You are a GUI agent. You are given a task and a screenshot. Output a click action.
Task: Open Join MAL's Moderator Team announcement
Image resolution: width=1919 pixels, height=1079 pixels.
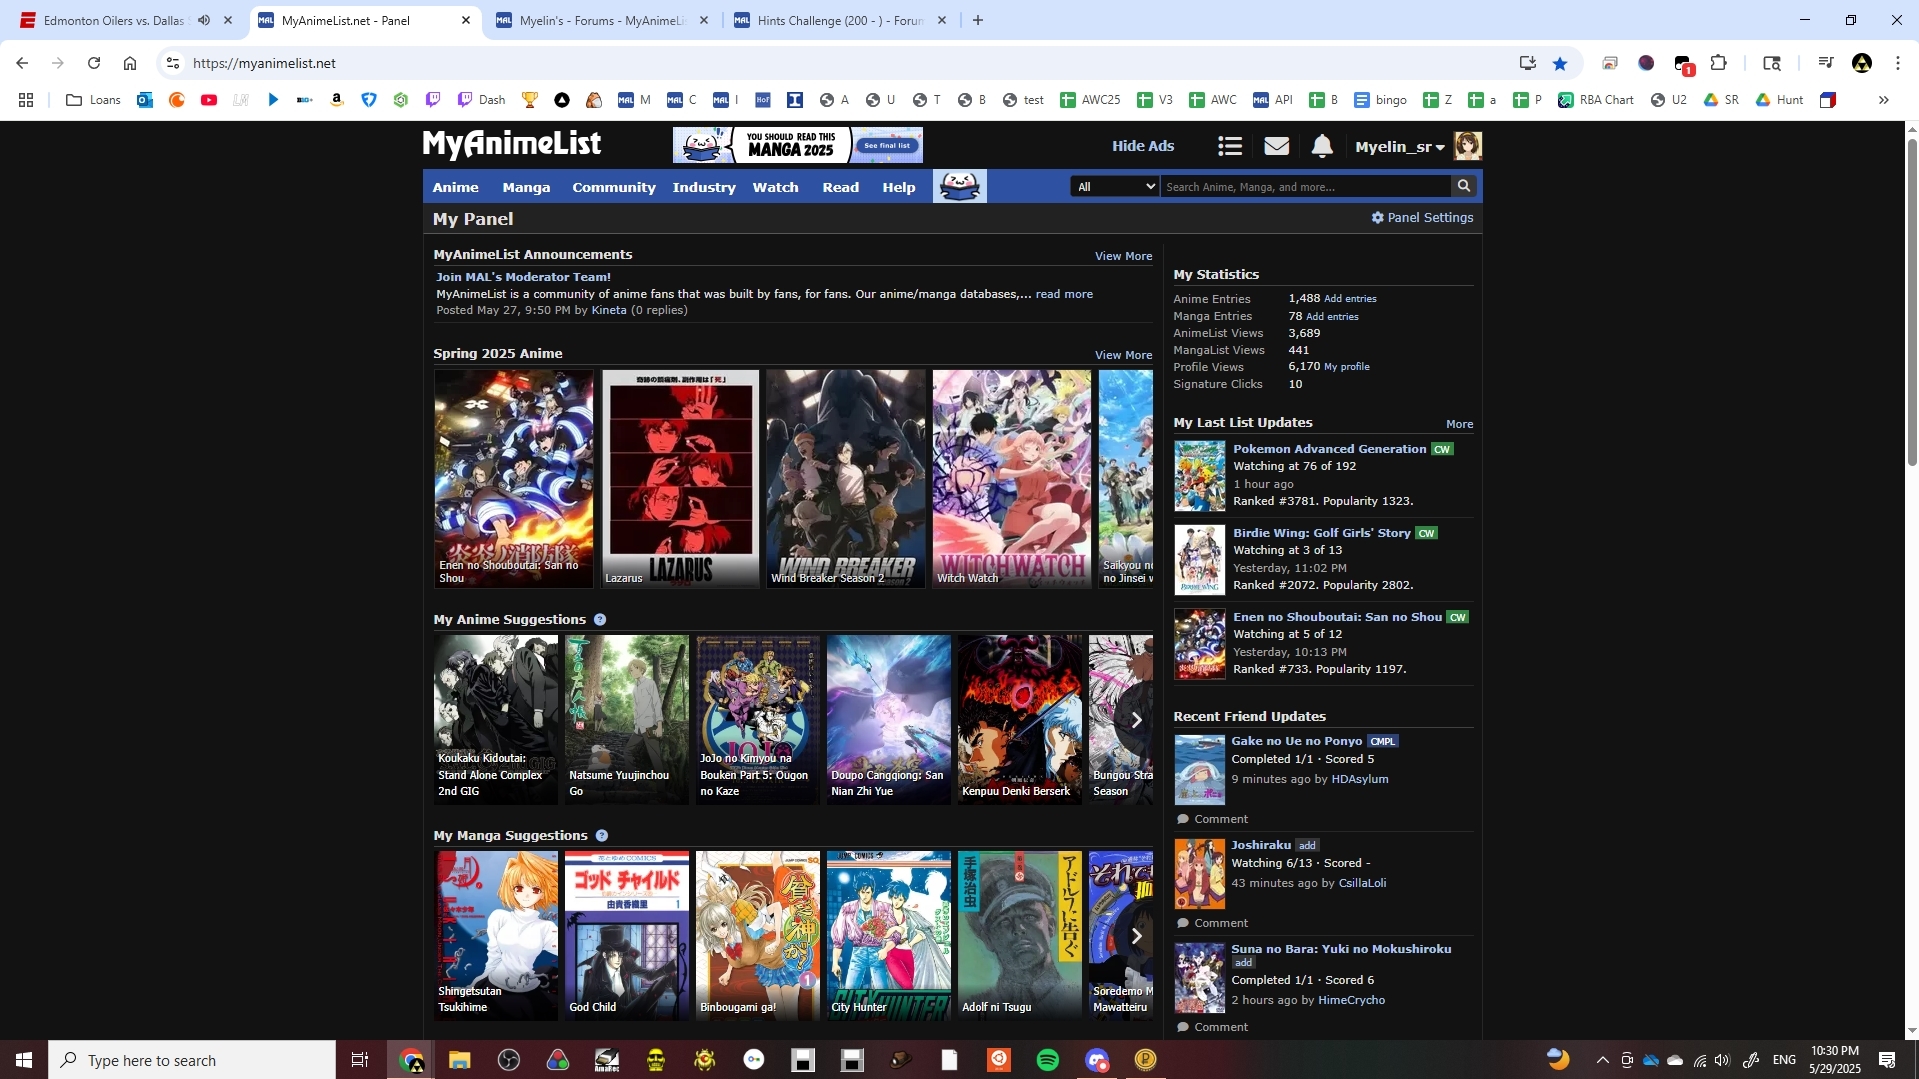pyautogui.click(x=523, y=277)
